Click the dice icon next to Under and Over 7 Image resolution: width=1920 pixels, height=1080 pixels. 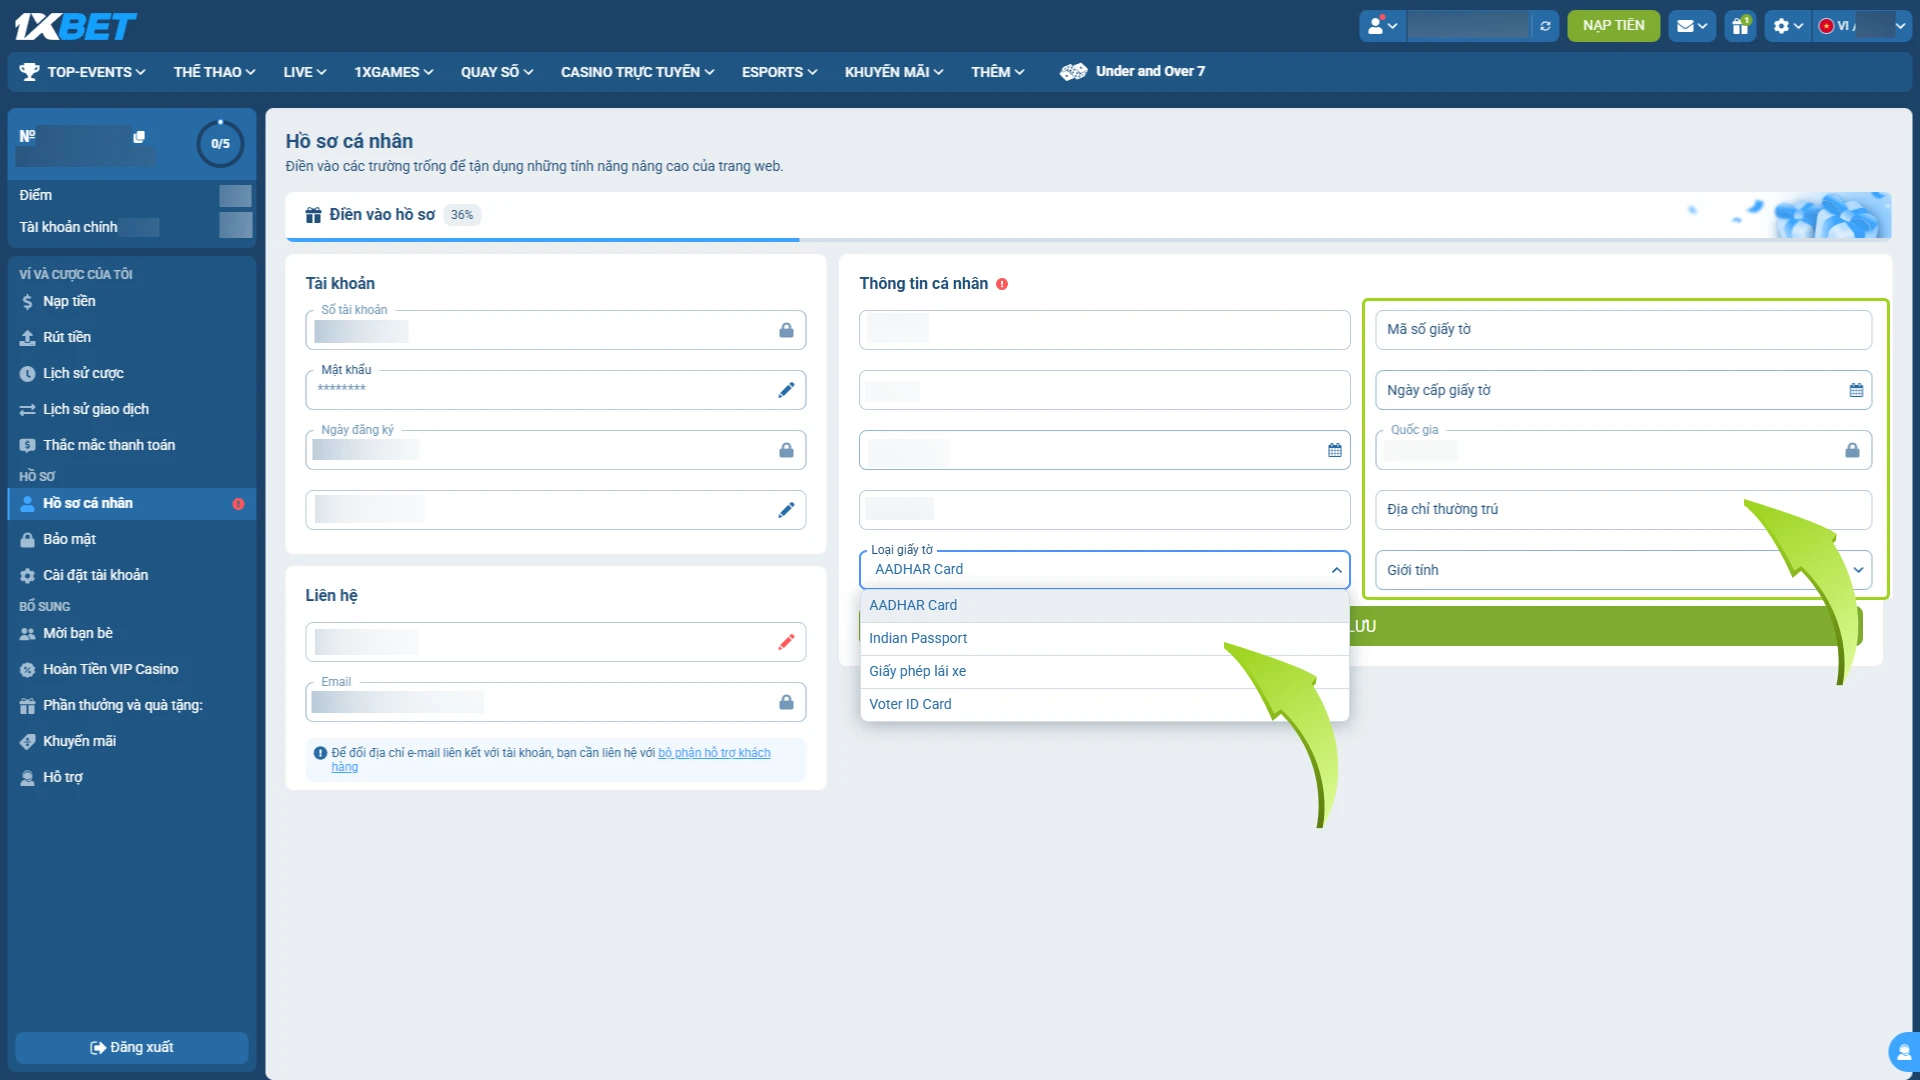pos(1073,72)
